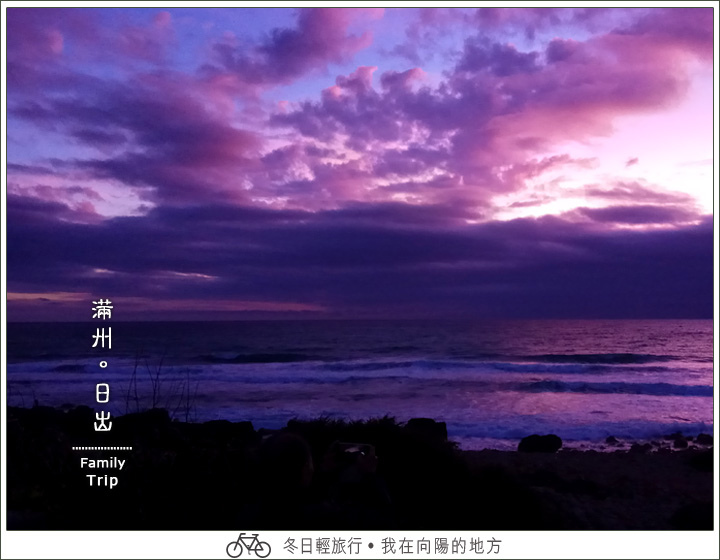This screenshot has height=560, width=720.
Task: Click the vertical text 滿州。日出
Action: coord(102,365)
